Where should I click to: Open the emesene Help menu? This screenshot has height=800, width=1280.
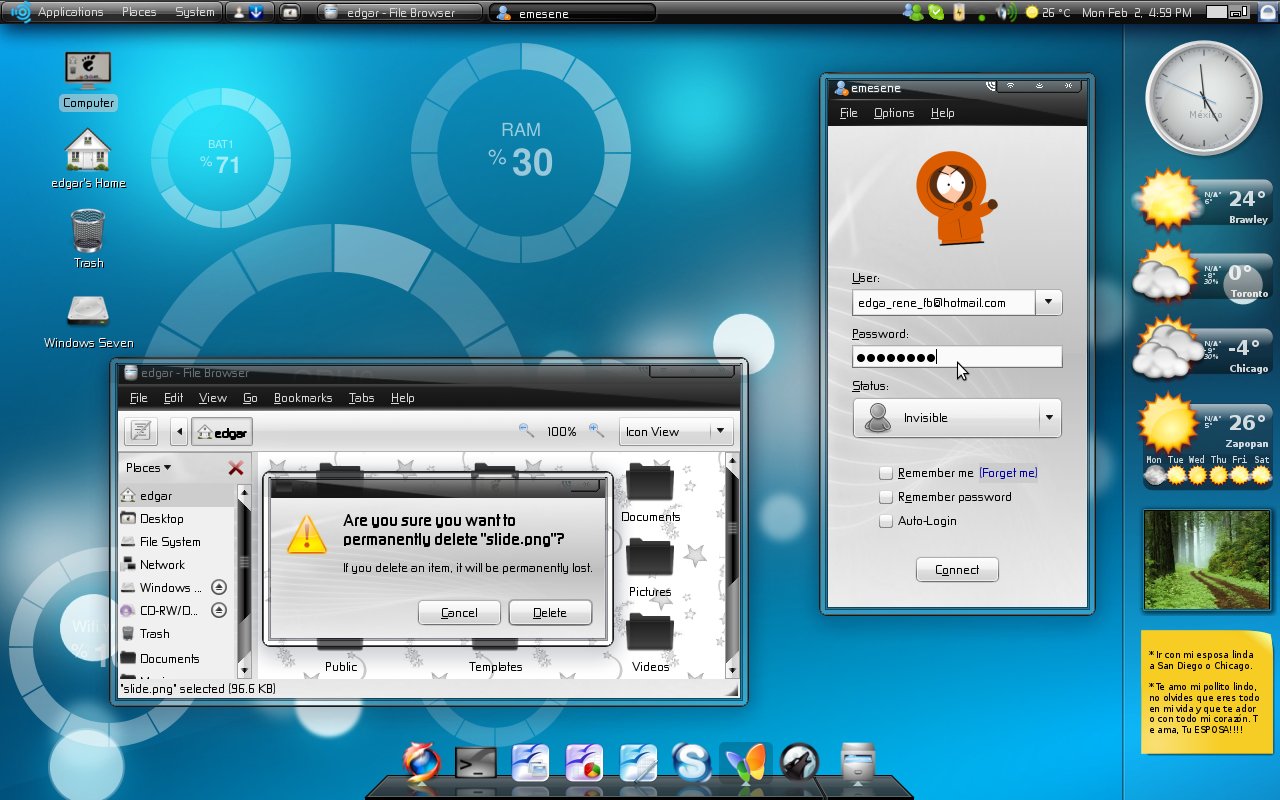point(942,113)
